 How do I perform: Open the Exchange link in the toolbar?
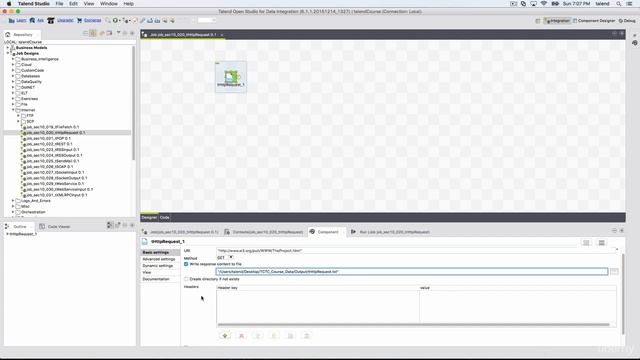tap(92, 20)
